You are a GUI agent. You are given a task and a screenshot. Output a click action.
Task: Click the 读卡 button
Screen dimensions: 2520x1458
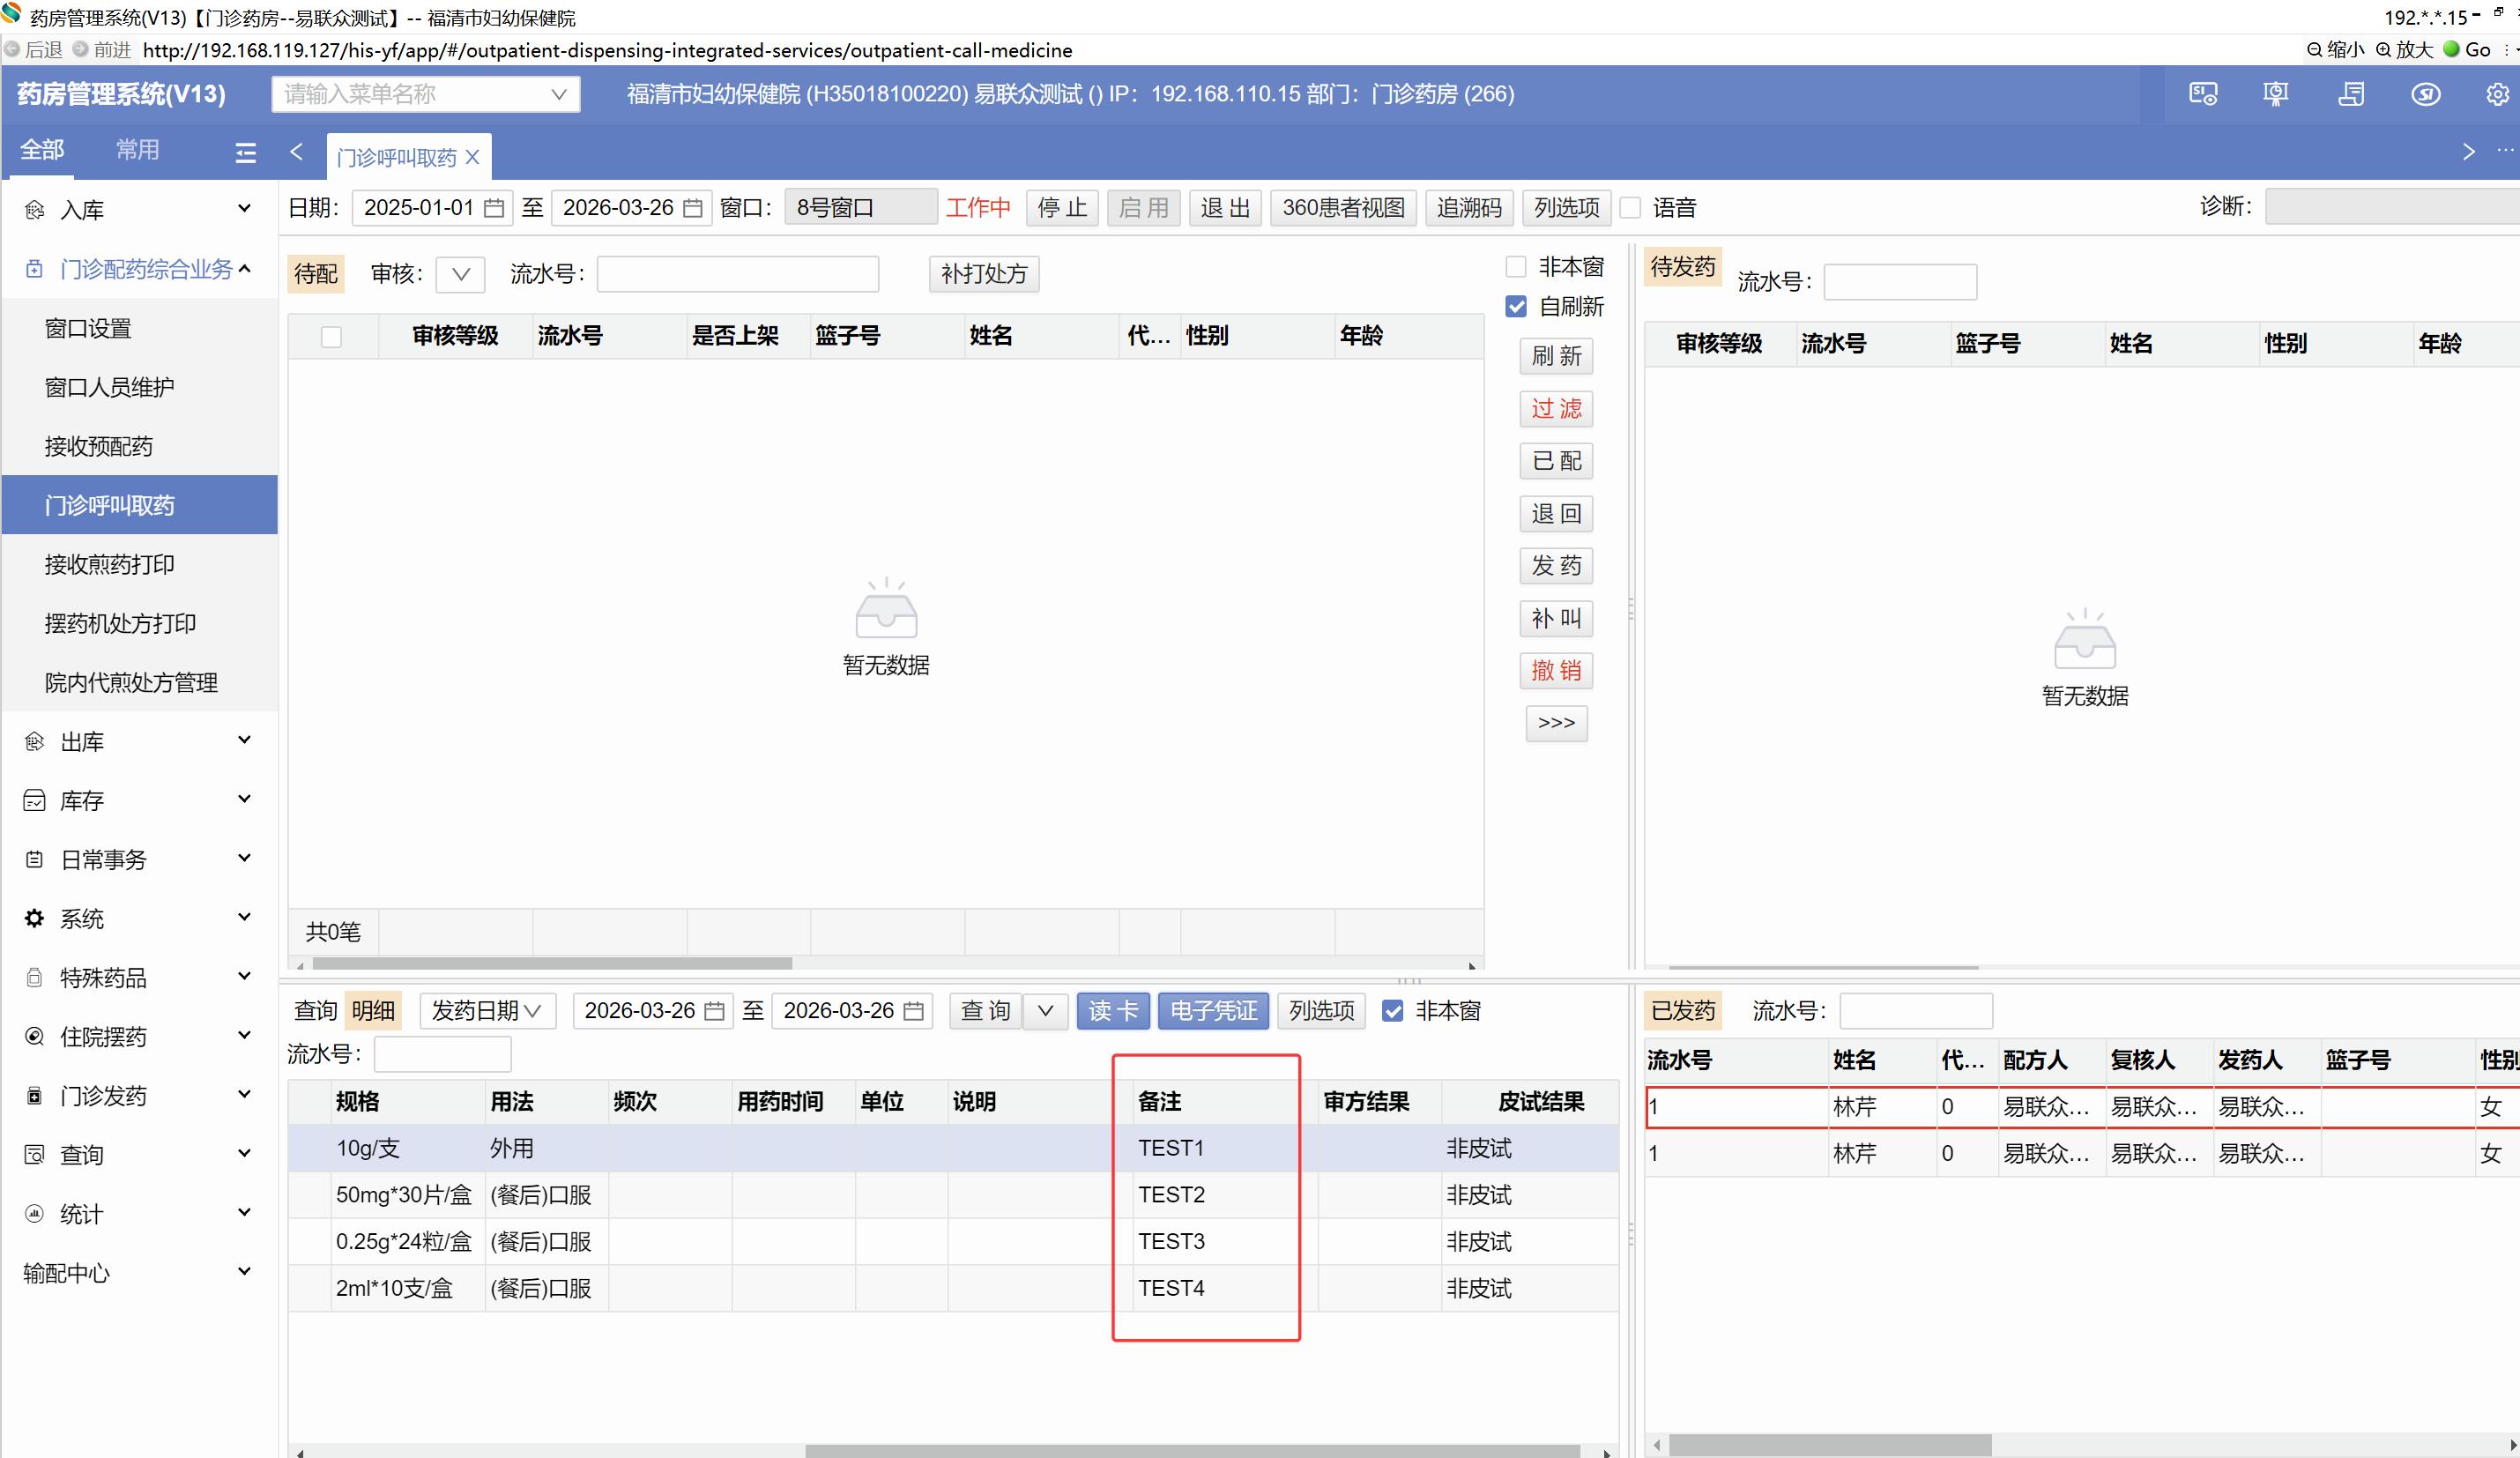[1112, 1011]
